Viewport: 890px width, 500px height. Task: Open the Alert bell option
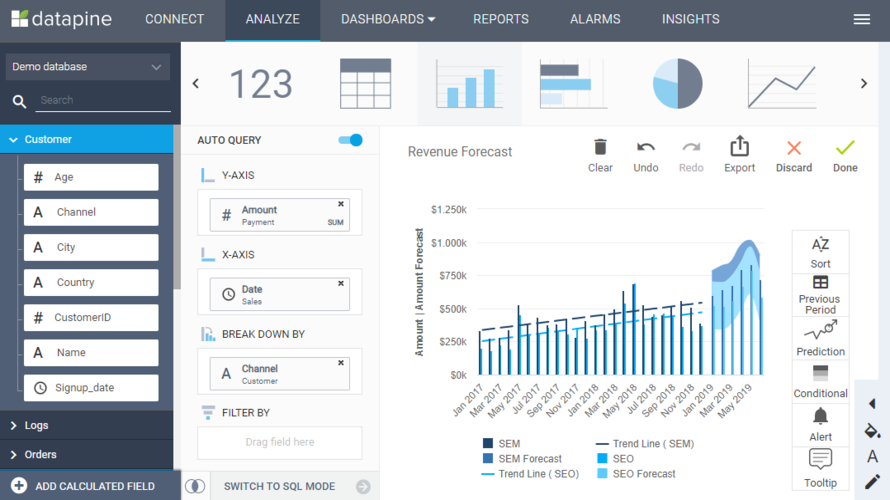820,423
